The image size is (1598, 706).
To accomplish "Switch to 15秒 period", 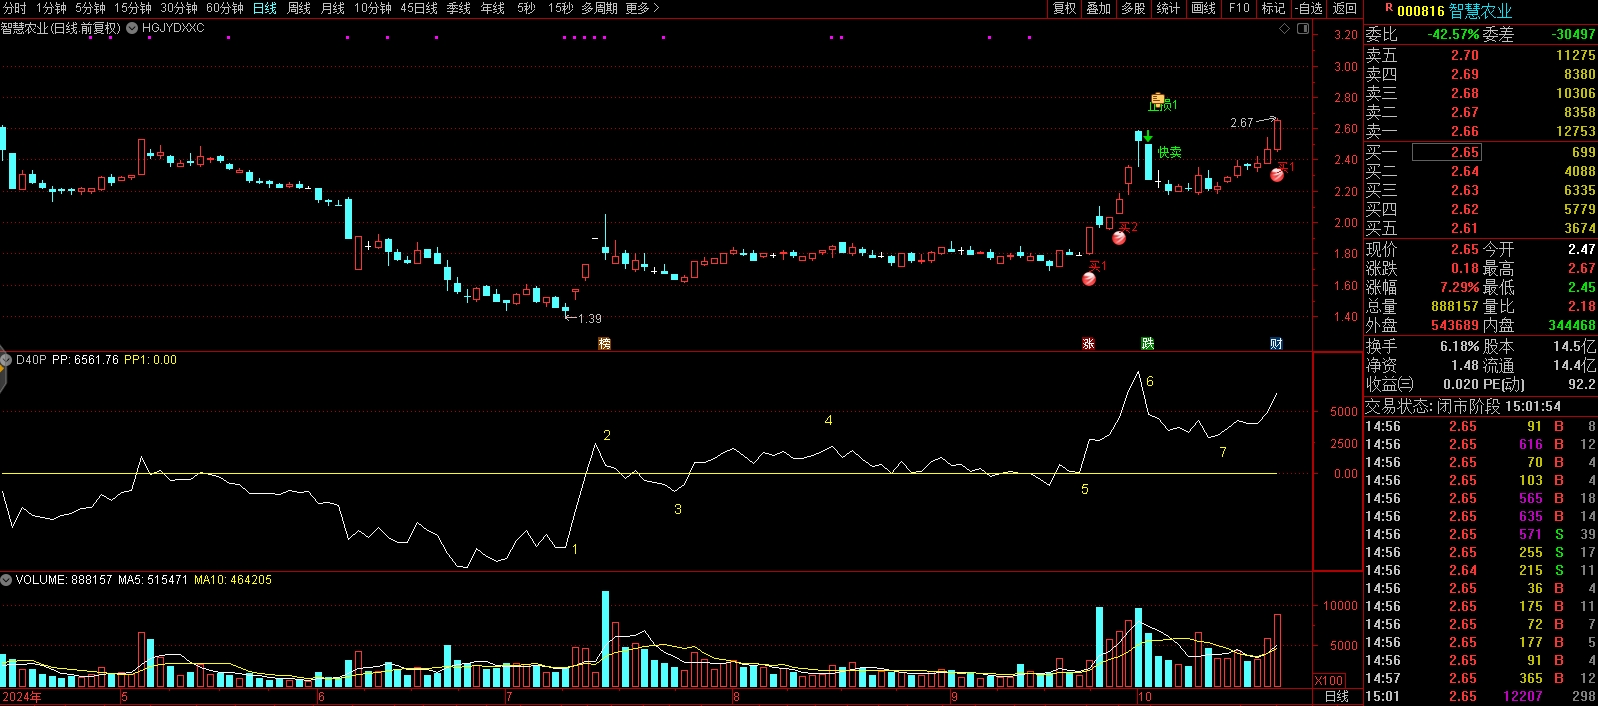I will (x=561, y=8).
